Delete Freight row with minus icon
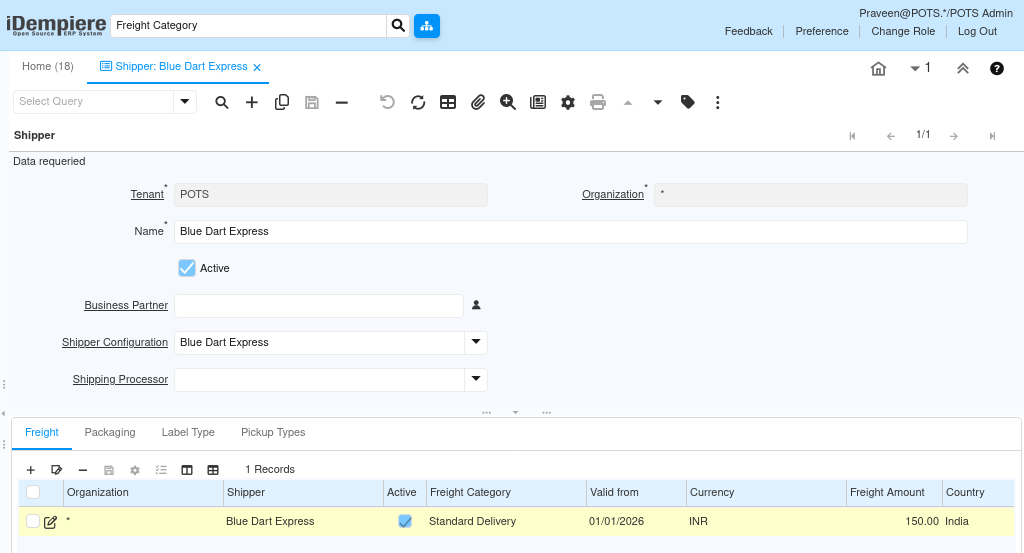Image resolution: width=1024 pixels, height=553 pixels. point(82,470)
